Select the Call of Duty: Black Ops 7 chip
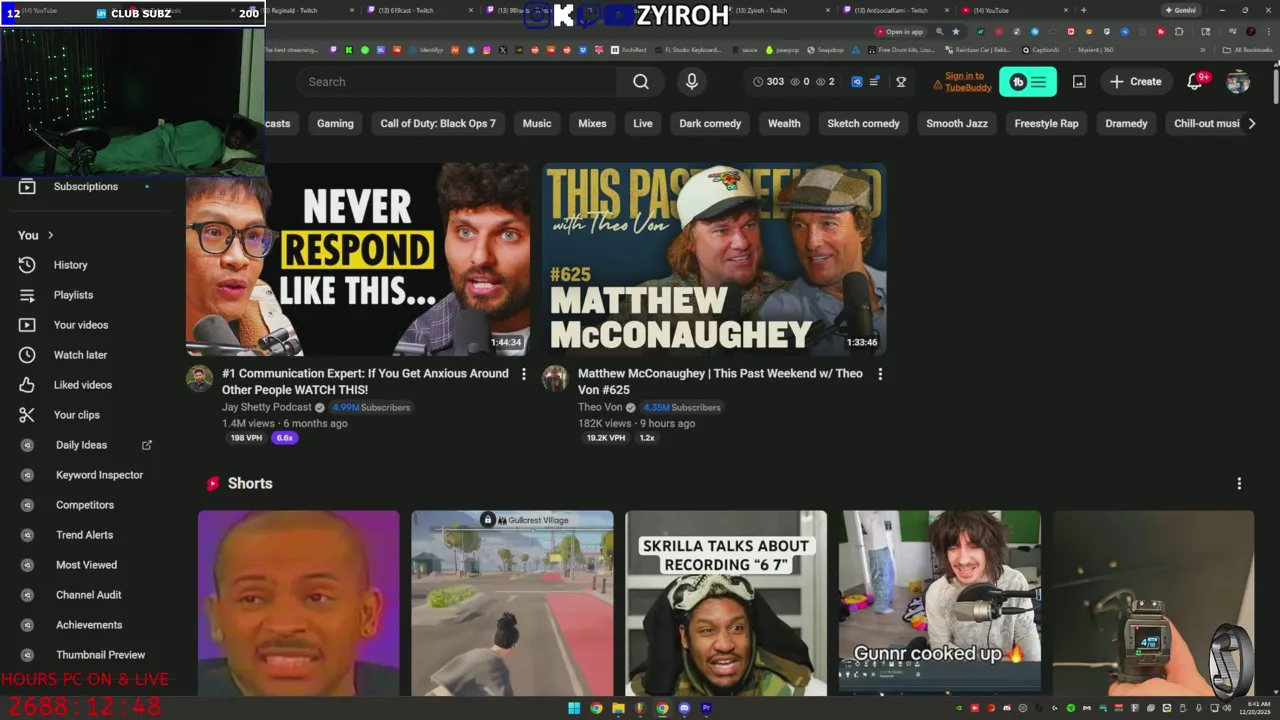 [x=438, y=124]
